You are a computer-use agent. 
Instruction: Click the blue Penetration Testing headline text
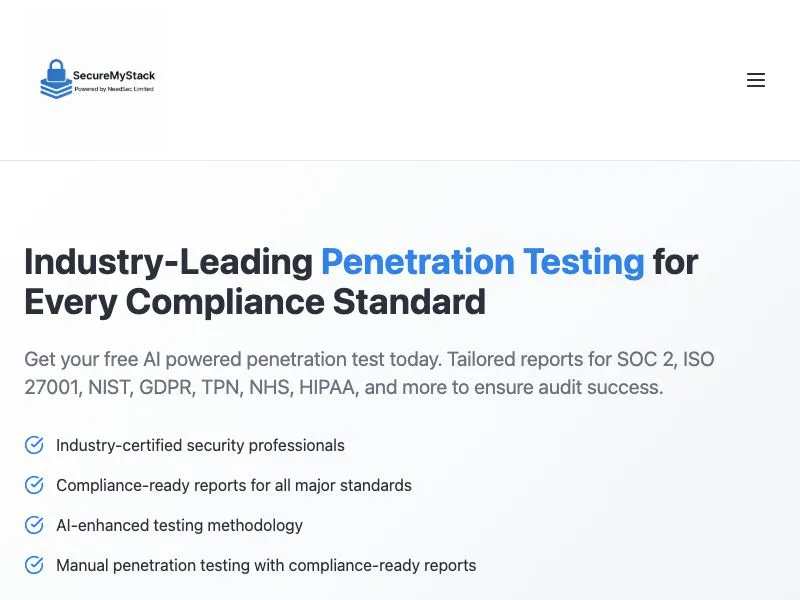(x=483, y=262)
